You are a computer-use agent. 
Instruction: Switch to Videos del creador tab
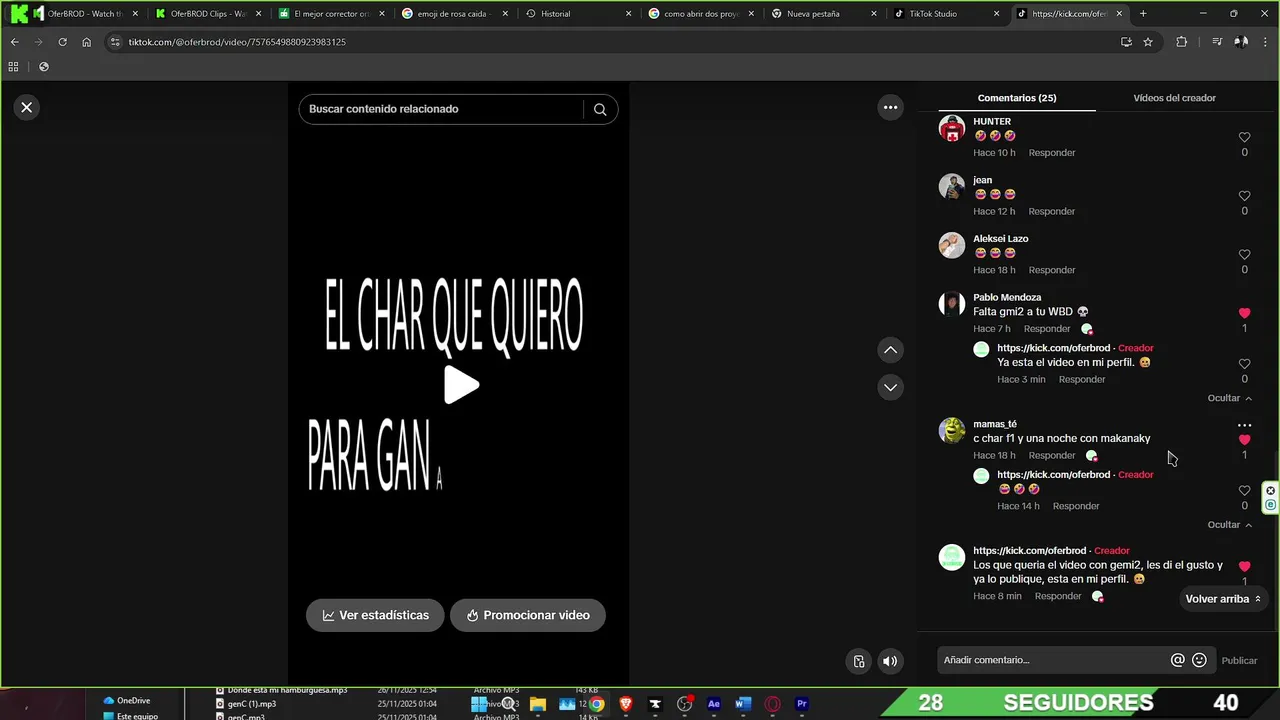point(1174,98)
